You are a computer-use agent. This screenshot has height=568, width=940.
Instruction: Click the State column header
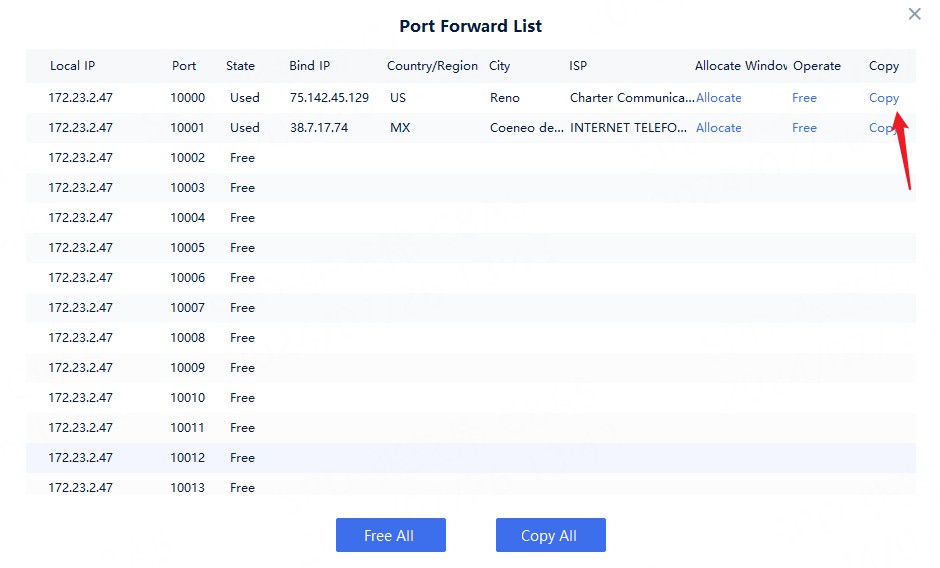point(240,66)
